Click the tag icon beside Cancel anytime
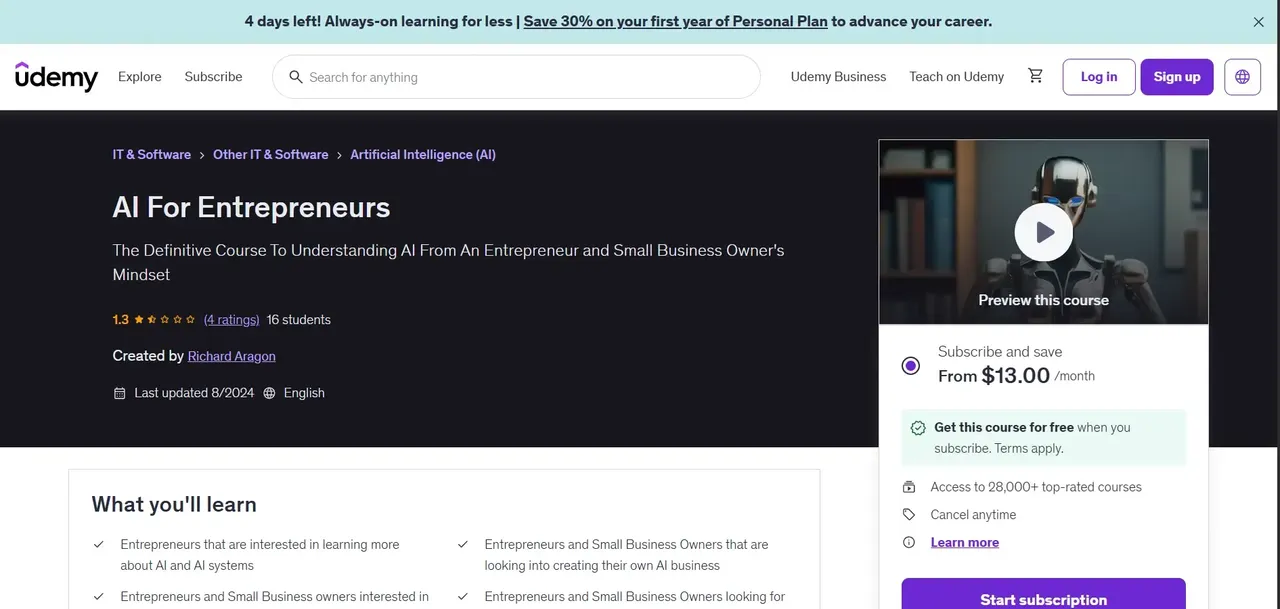The height and width of the screenshot is (609, 1280). (x=909, y=515)
